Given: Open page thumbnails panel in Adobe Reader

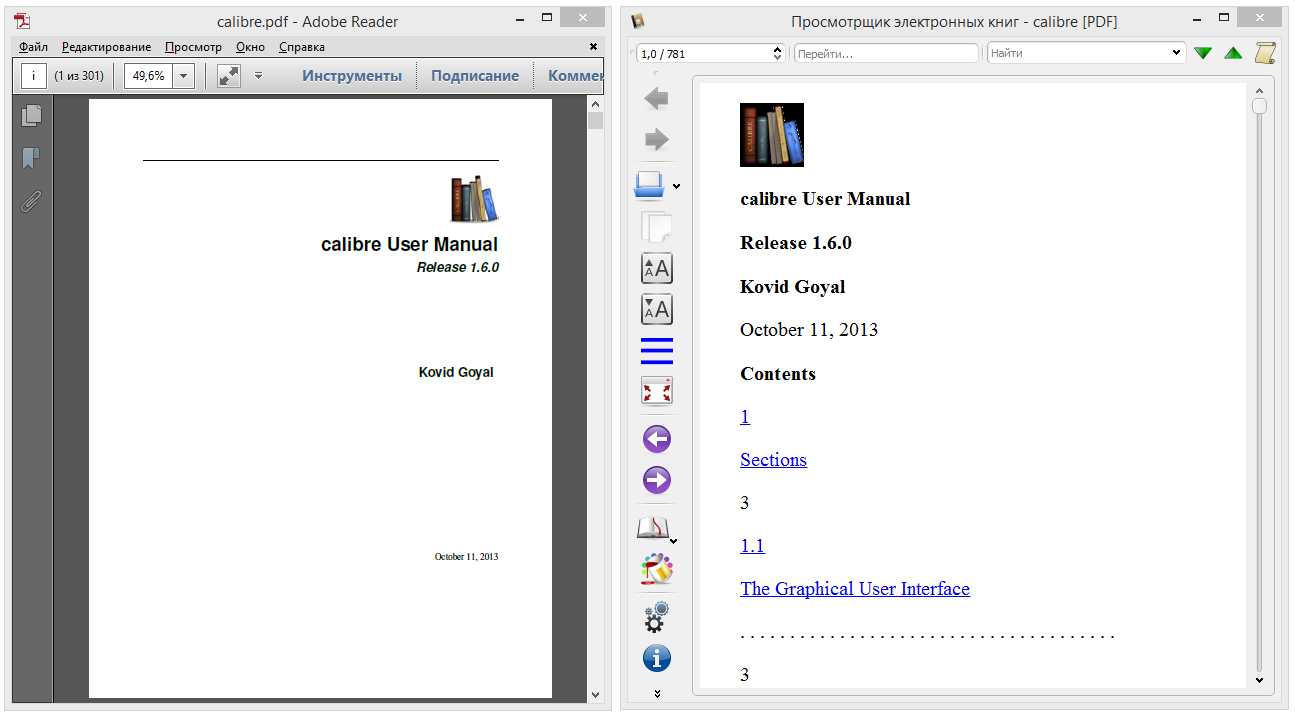Looking at the screenshot, I should pos(32,116).
